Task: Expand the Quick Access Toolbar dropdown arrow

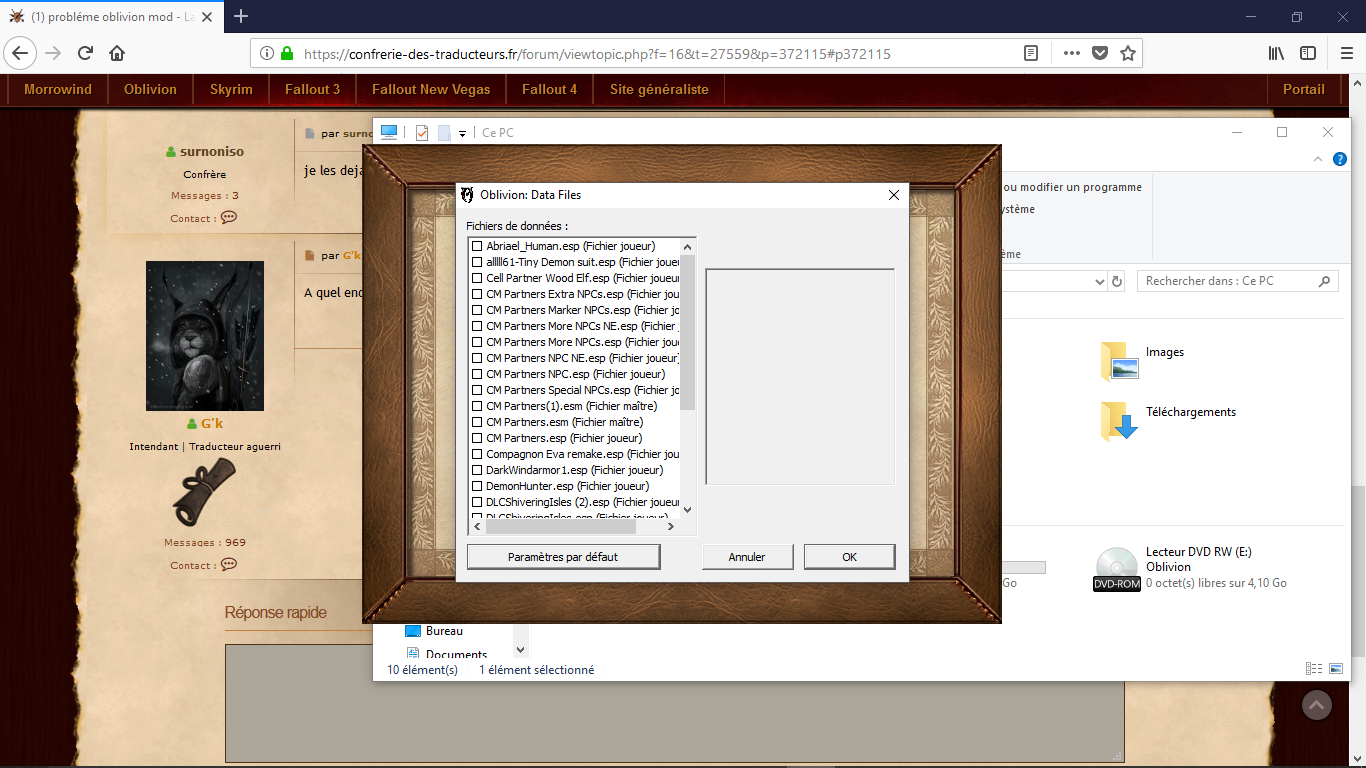Action: coord(463,133)
